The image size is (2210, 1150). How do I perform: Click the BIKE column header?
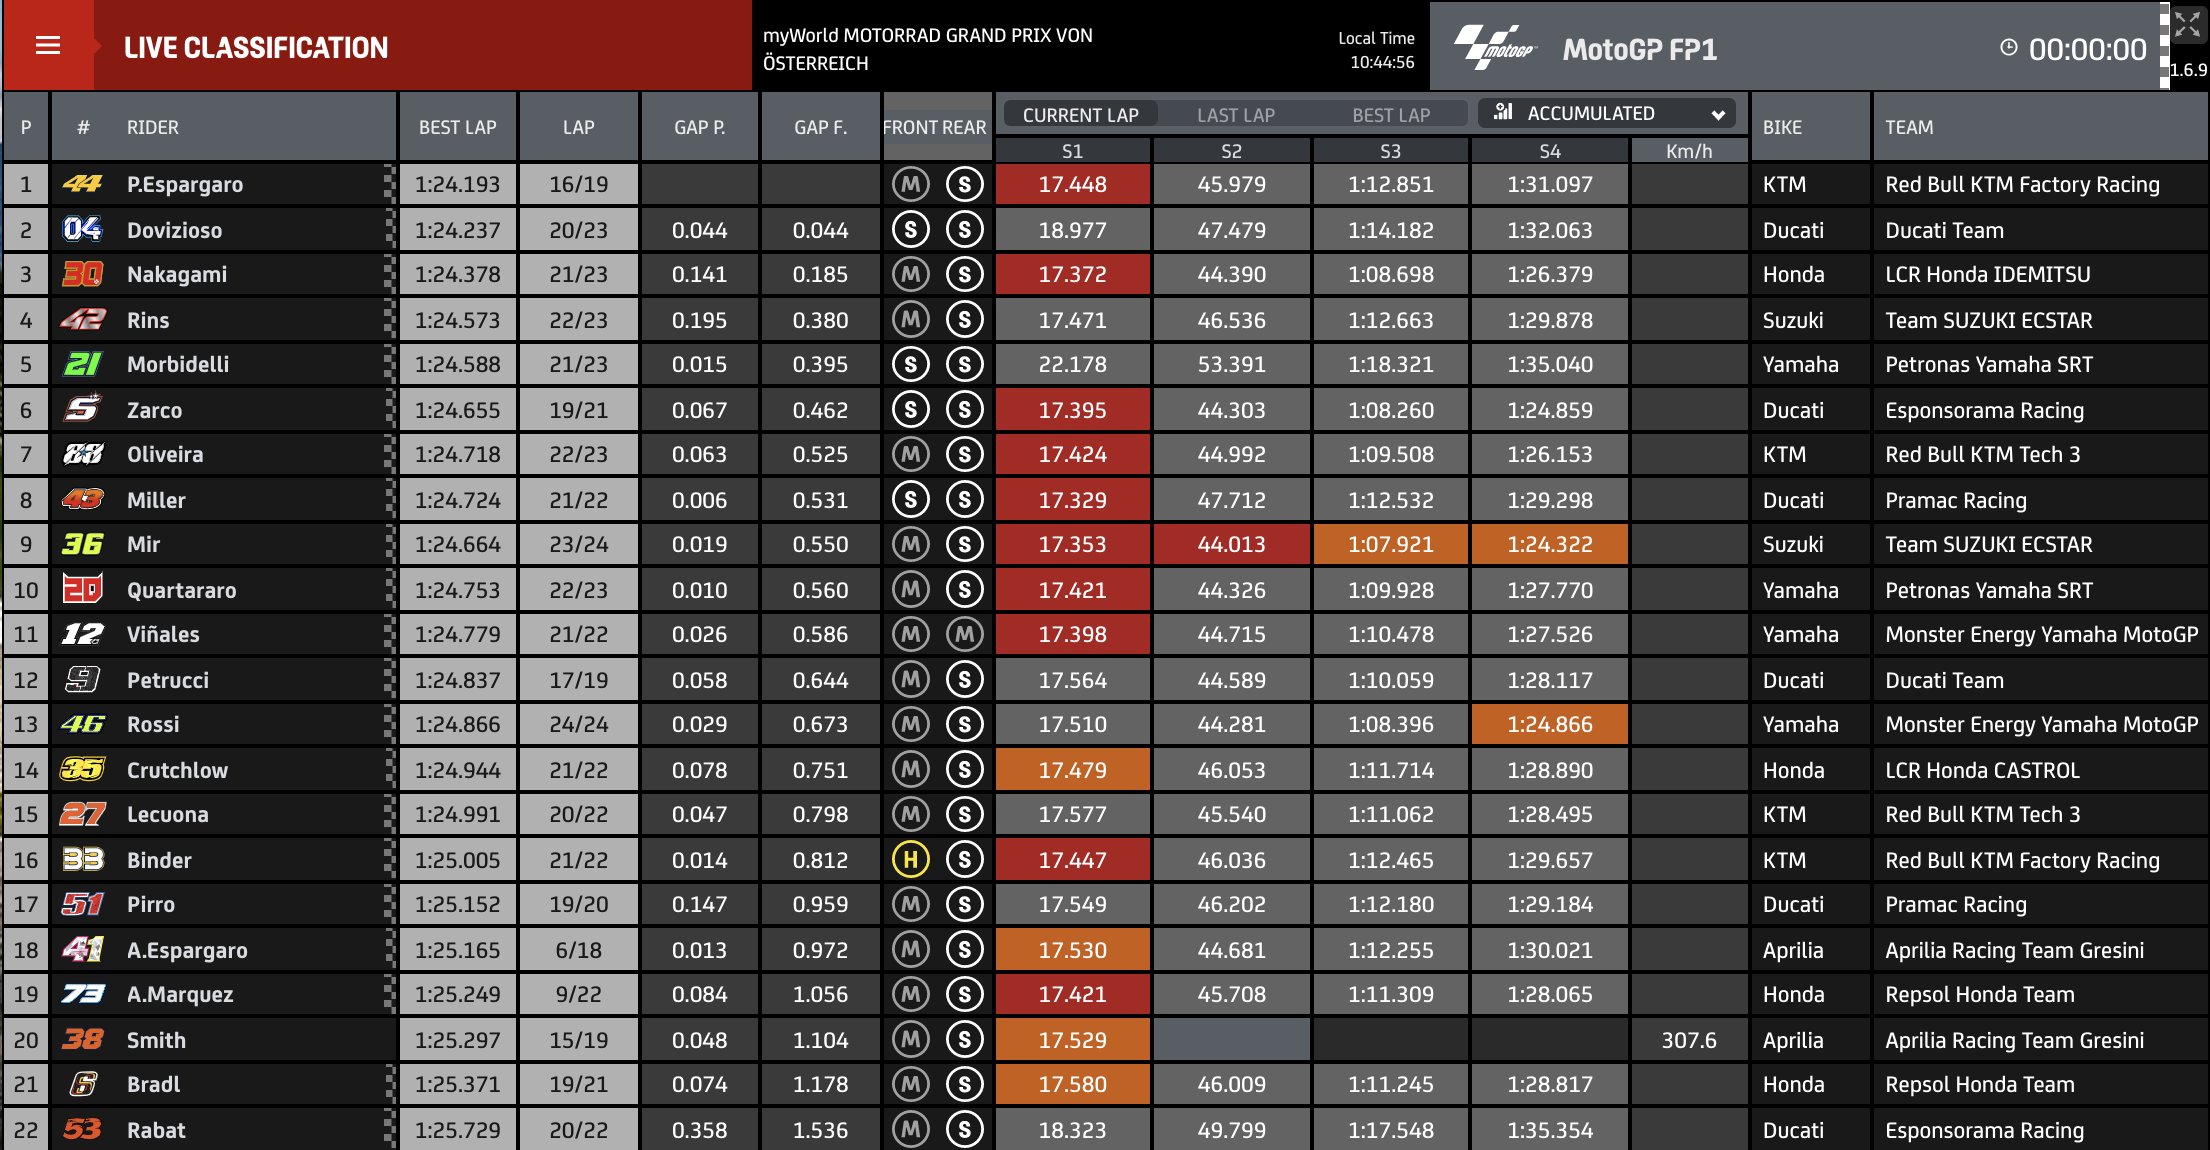coord(1810,127)
